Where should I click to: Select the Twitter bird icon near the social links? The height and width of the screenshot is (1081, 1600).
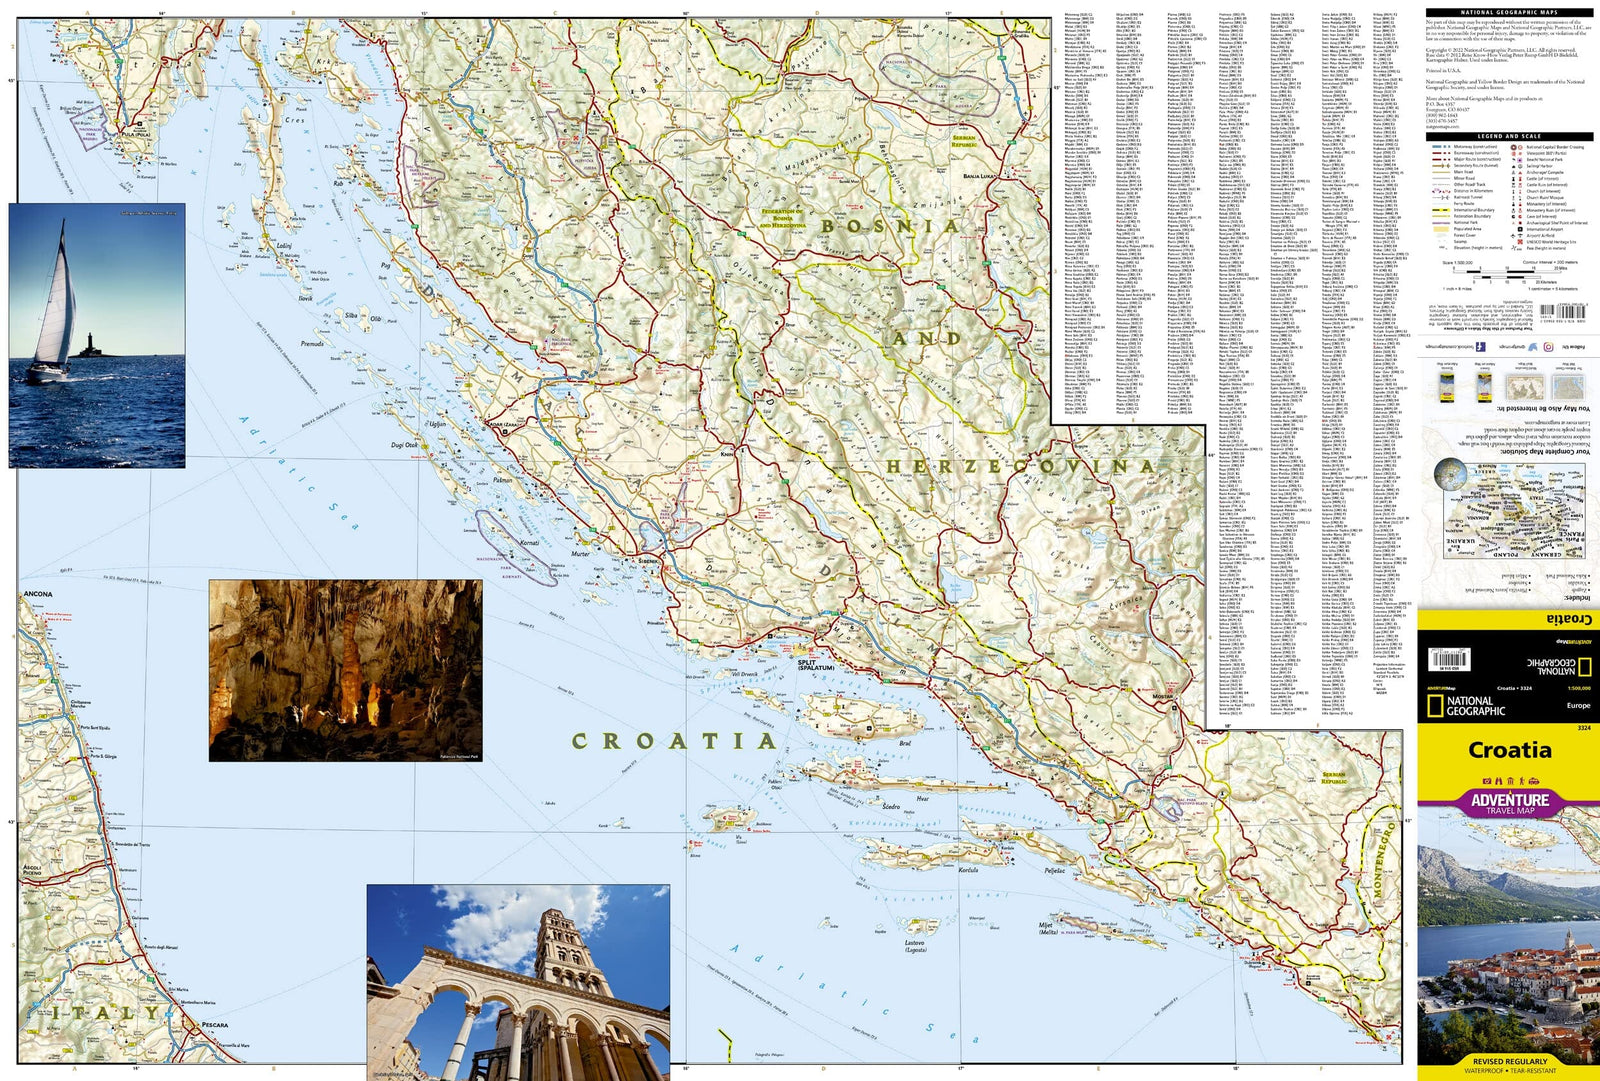click(1532, 344)
